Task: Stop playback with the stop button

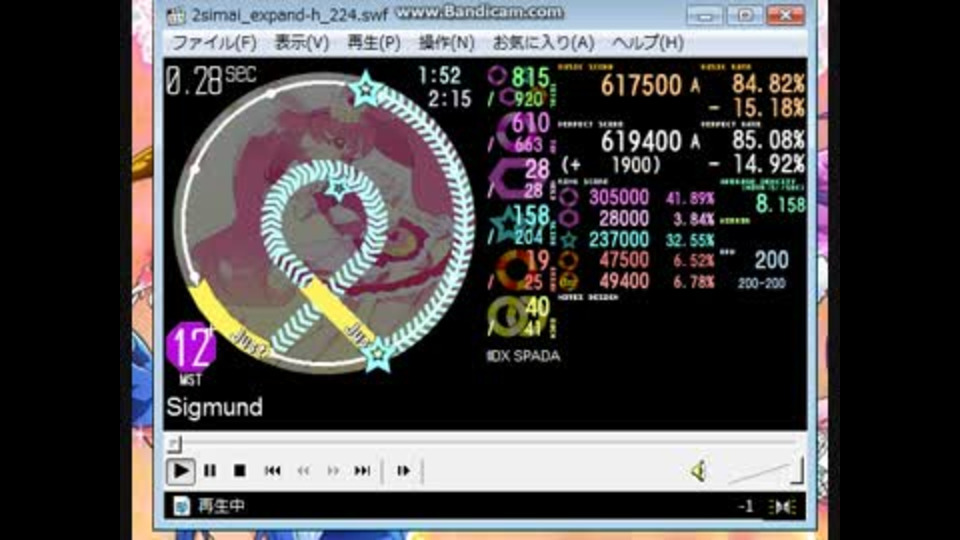Action: 240,471
